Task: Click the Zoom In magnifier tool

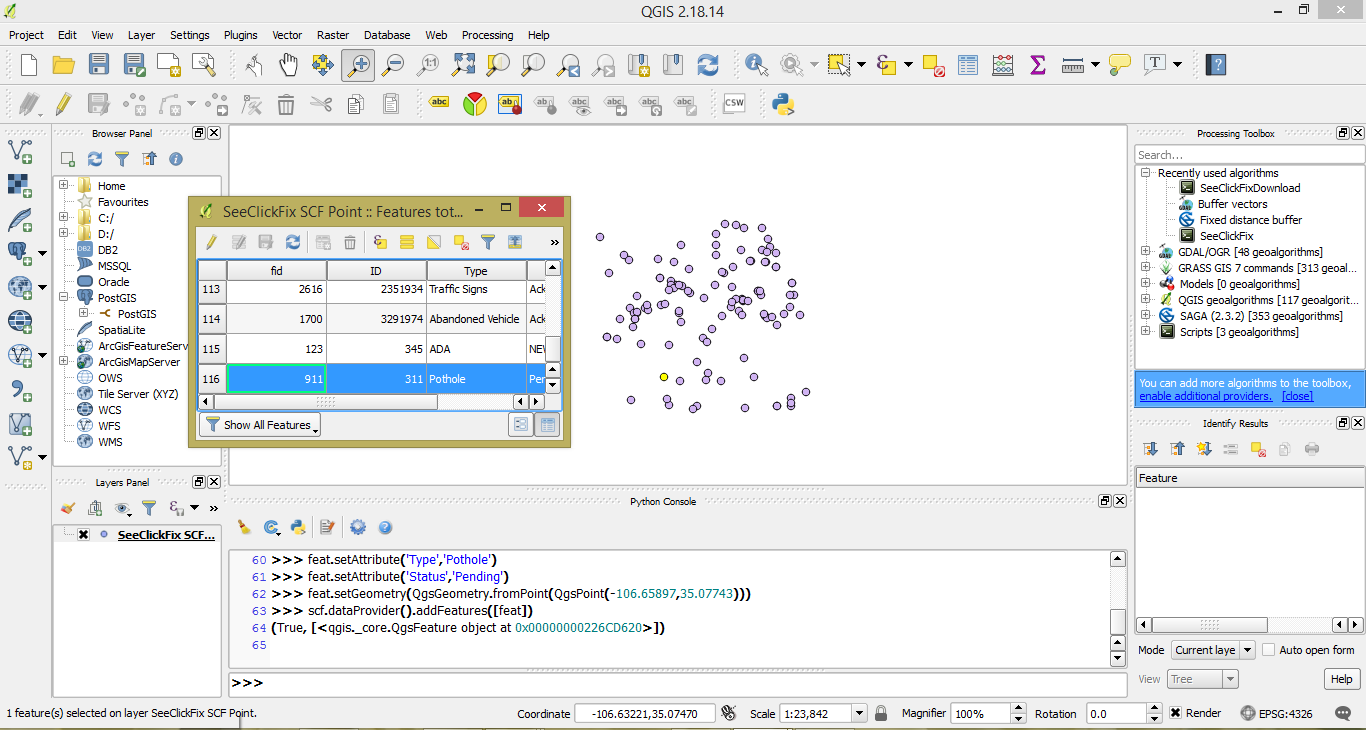Action: [357, 65]
